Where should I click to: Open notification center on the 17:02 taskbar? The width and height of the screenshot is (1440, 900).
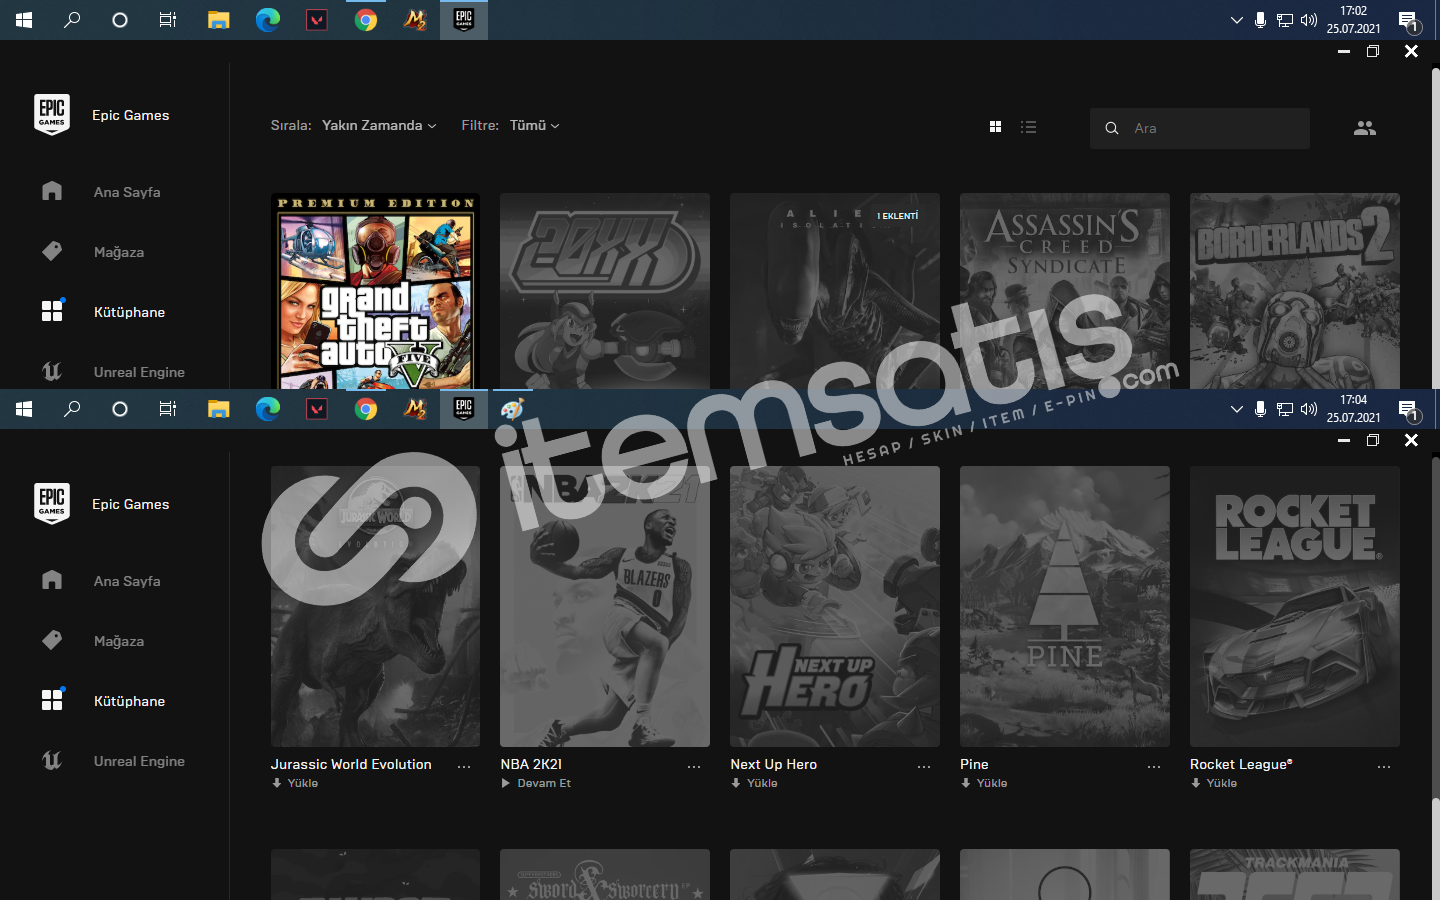point(1408,20)
